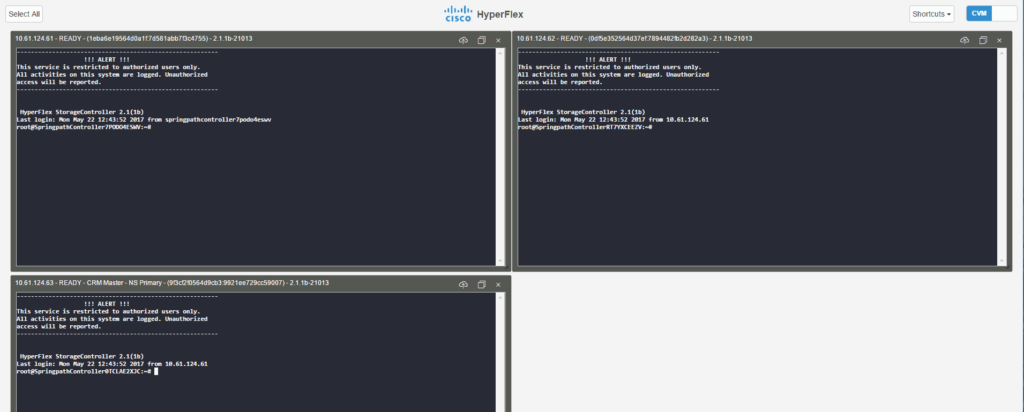Screen dimensions: 1024x412
Task: Click scroll-up arrow in 10.61.124.61 terminal
Action: pos(500,52)
